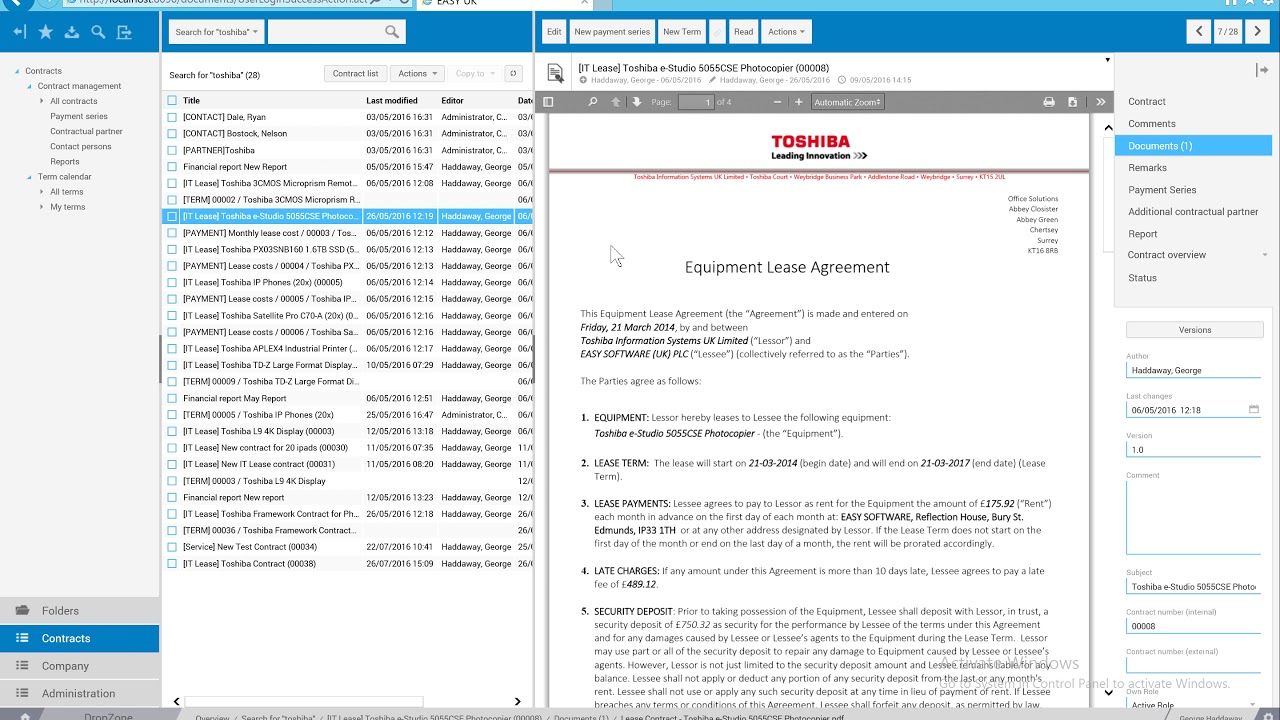Go to previous contract with left chevron
The width and height of the screenshot is (1280, 720).
(x=1199, y=32)
